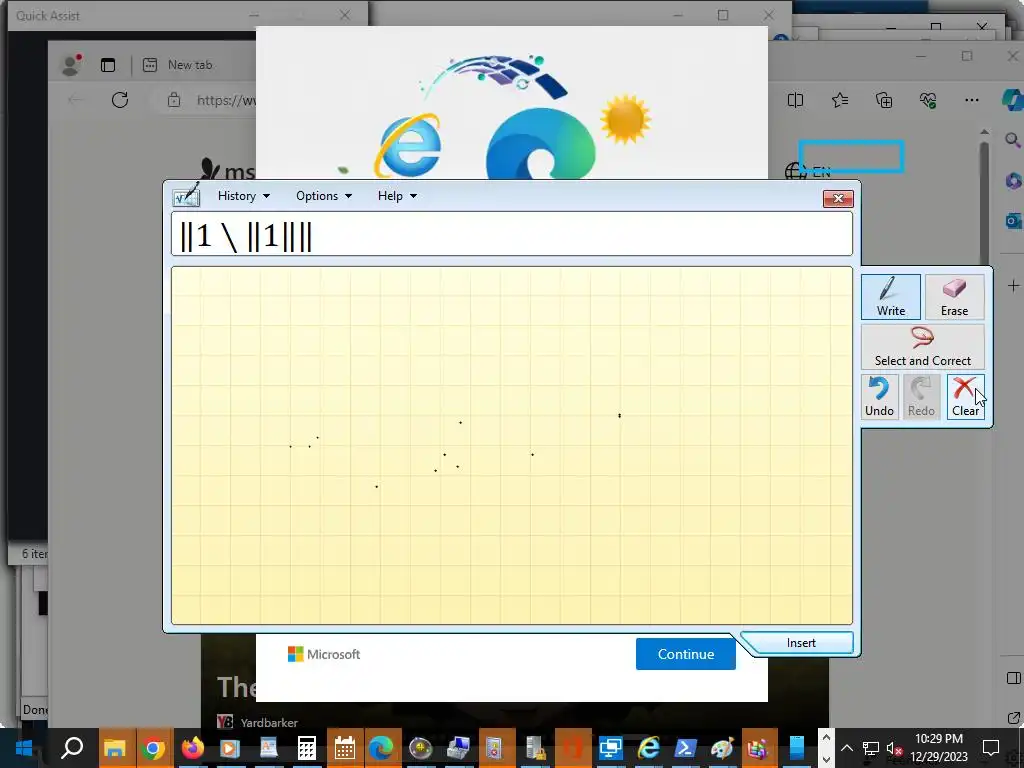1024x768 pixels.
Task: Open network status tray icon
Action: coord(871,748)
